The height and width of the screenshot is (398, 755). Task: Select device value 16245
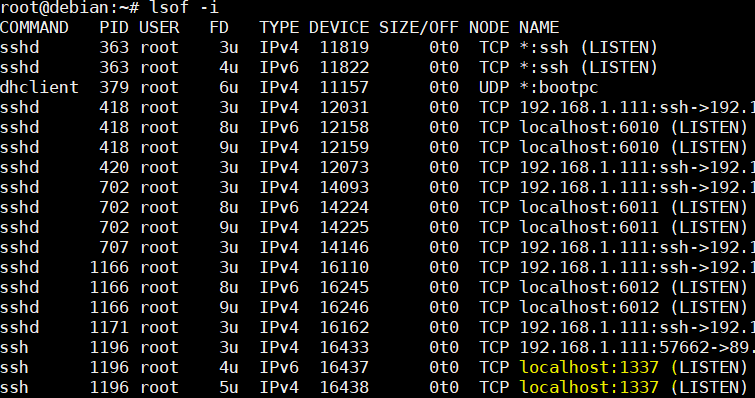pos(344,287)
